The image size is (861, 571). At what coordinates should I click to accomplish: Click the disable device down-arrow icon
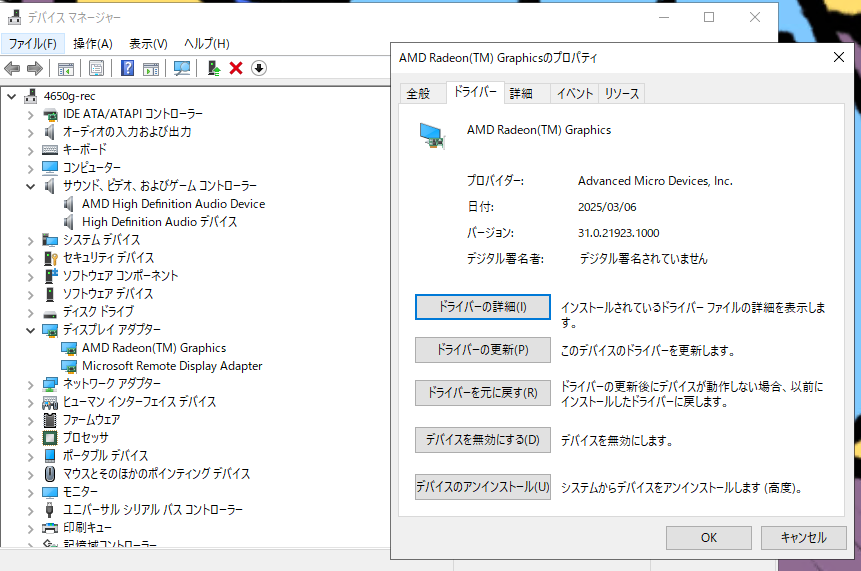(x=259, y=68)
